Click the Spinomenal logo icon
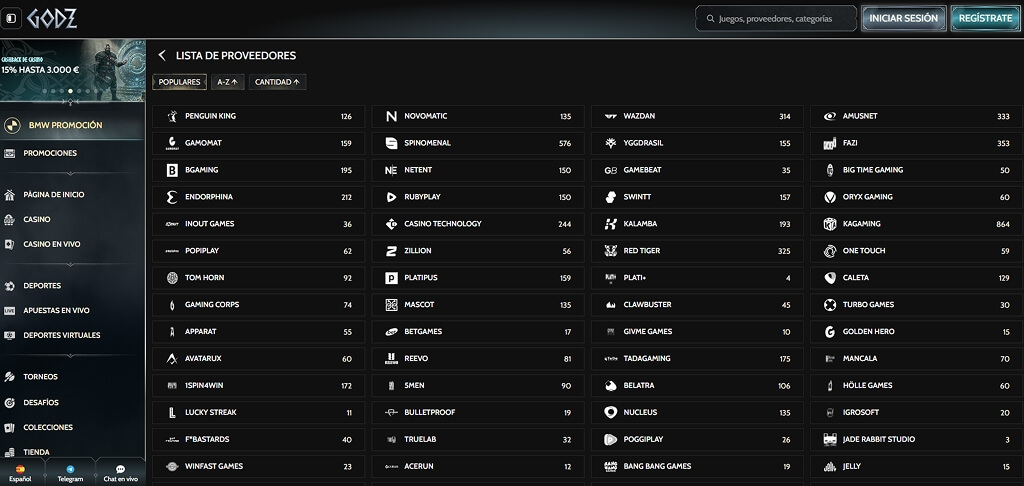Screen dimensions: 1024x486 tap(391, 143)
